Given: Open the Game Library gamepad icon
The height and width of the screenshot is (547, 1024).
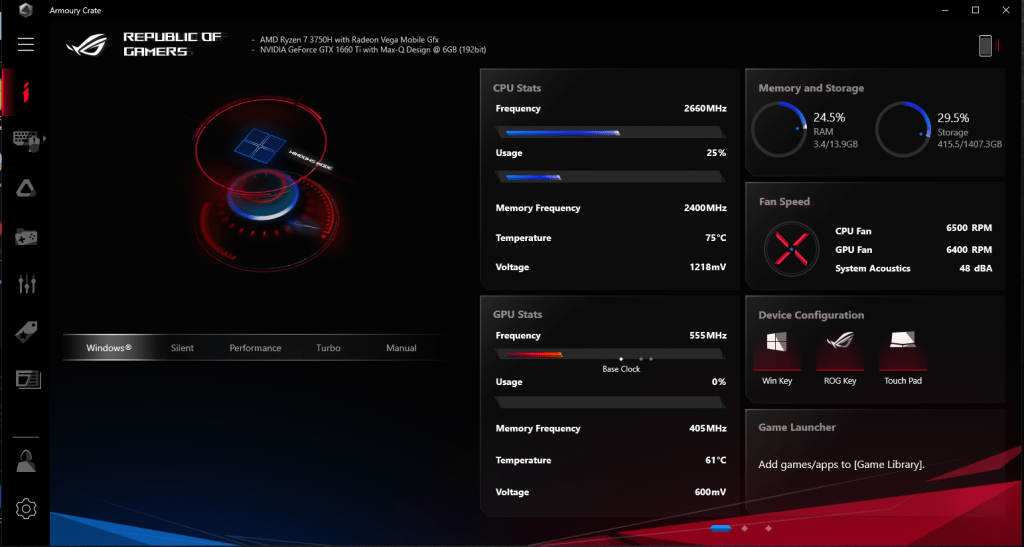Looking at the screenshot, I should click(x=26, y=236).
